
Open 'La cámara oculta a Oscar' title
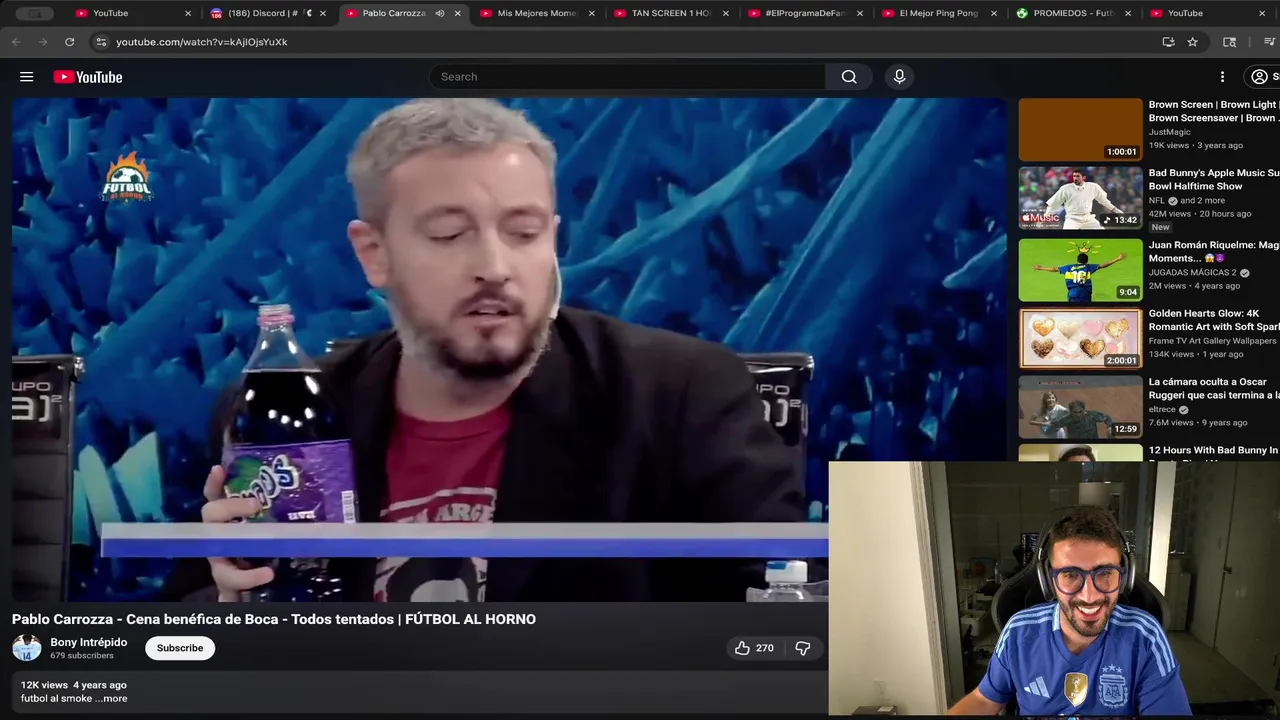[x=1213, y=388]
